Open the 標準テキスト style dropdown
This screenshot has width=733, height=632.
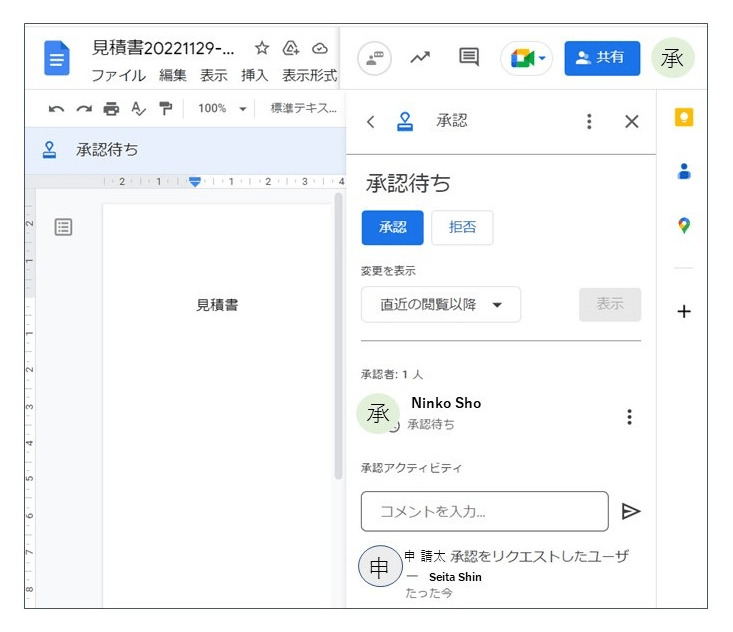point(303,108)
